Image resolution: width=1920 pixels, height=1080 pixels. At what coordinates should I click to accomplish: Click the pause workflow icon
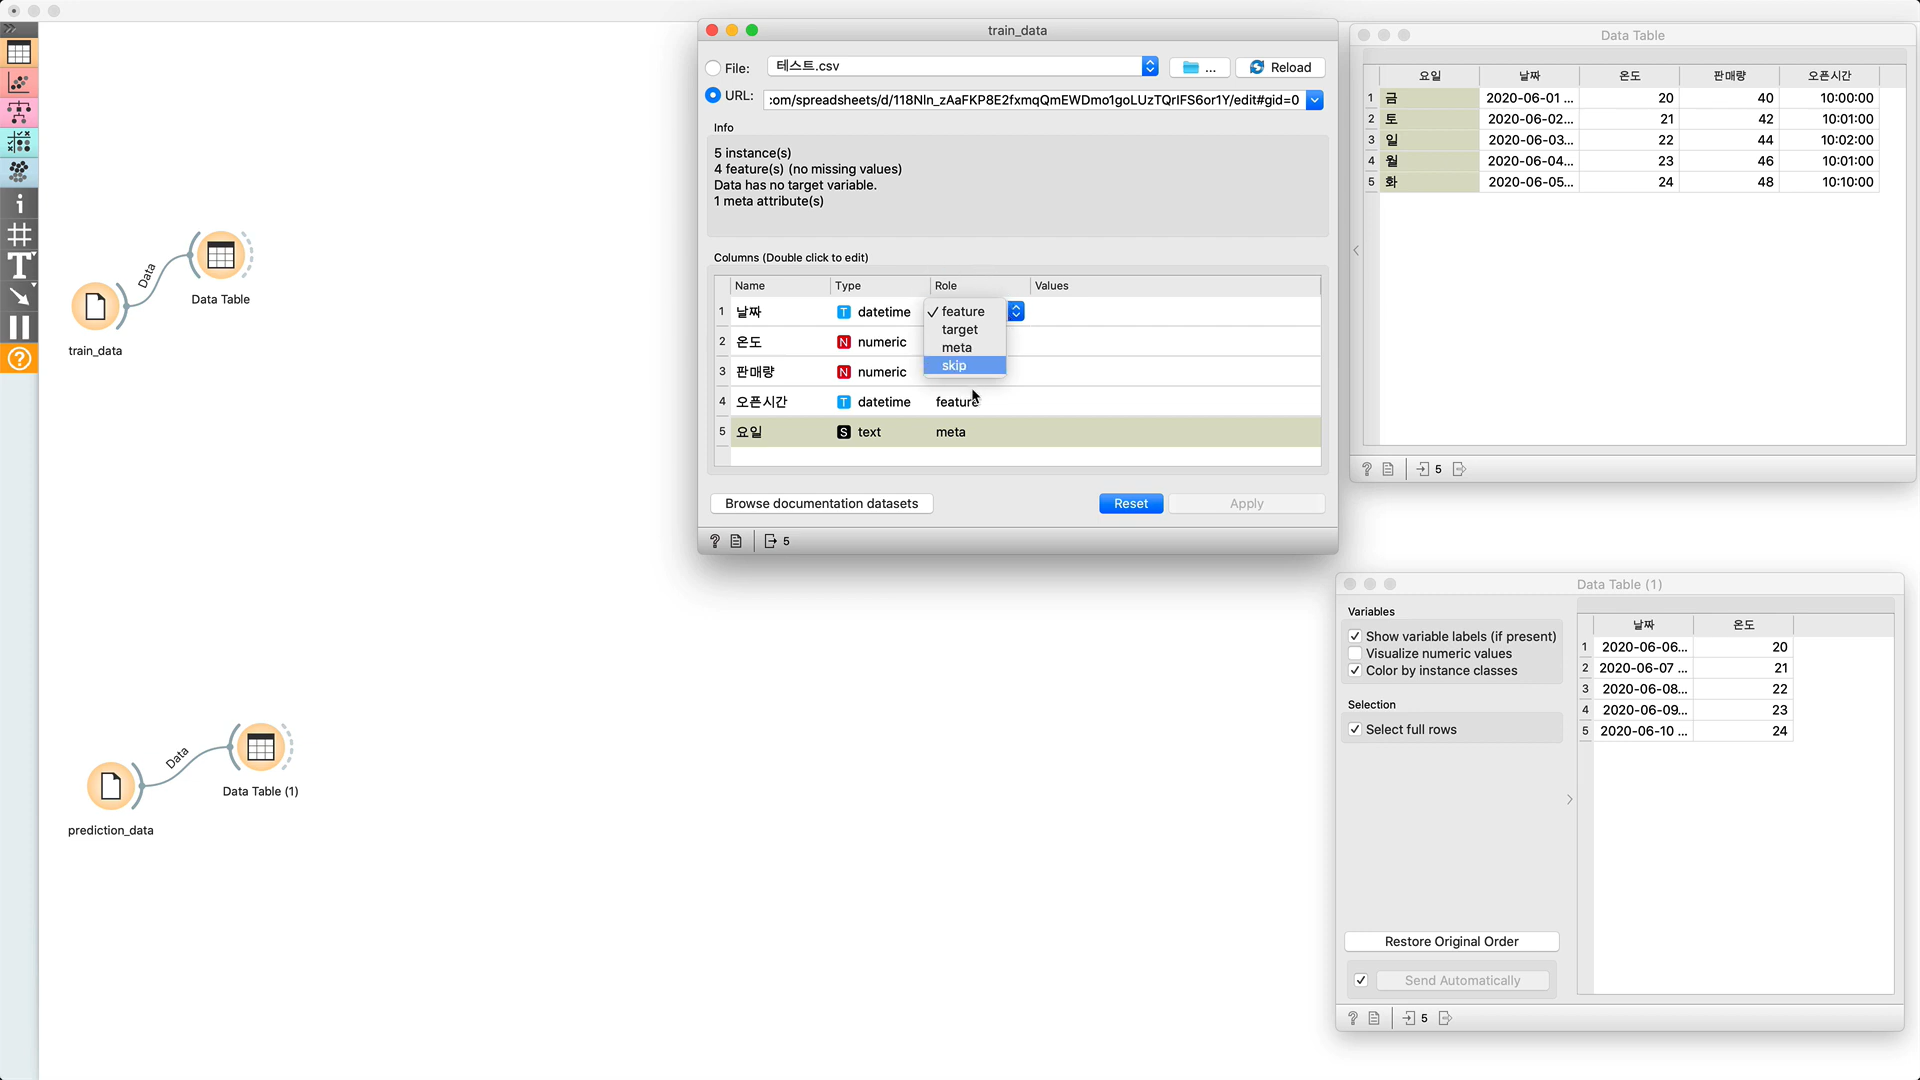19,327
